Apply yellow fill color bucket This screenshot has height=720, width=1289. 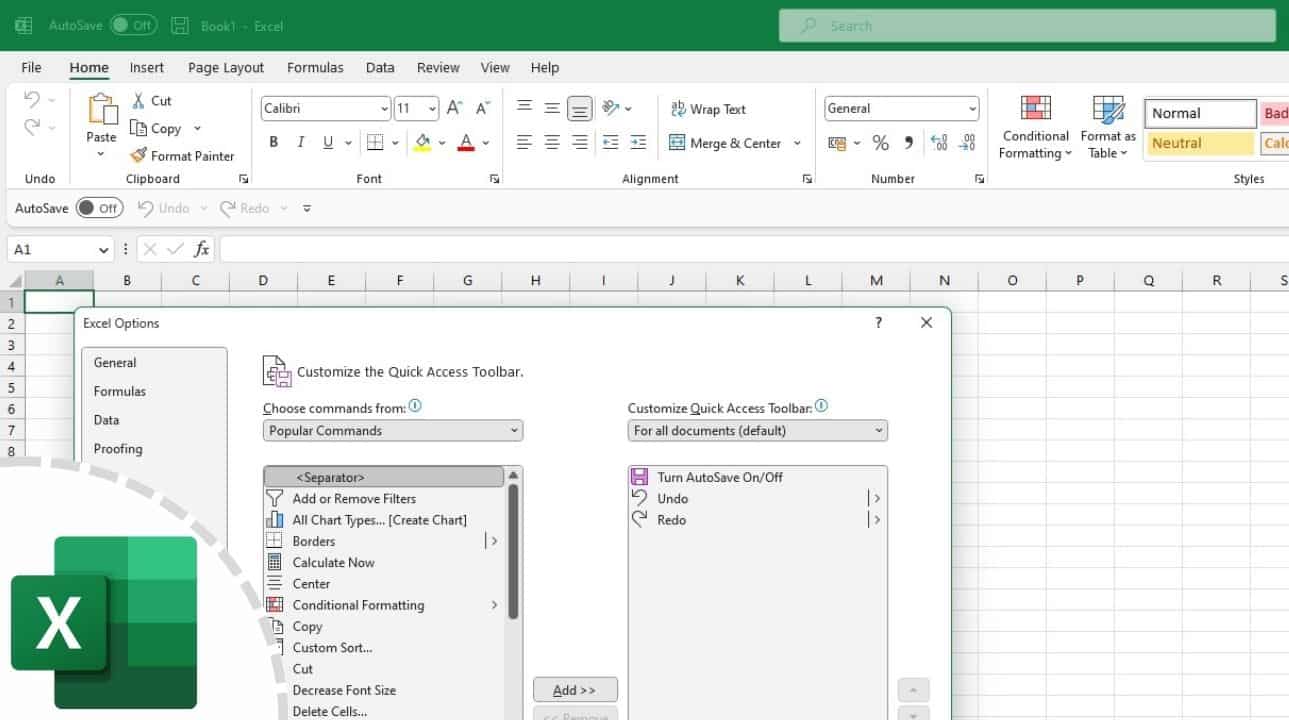pos(422,143)
